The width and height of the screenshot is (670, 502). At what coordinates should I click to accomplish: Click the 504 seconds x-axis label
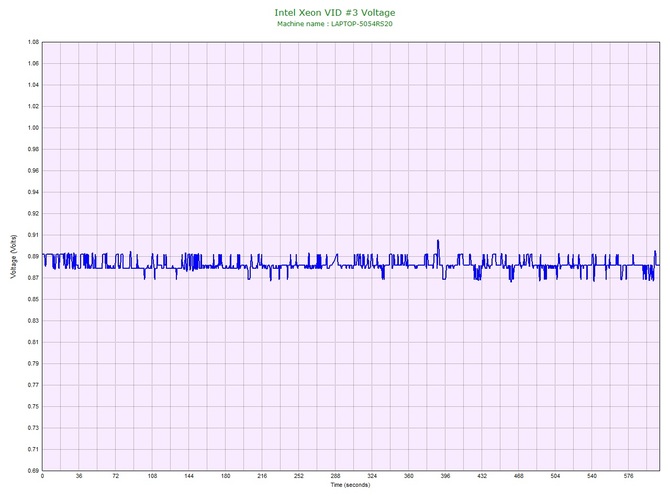point(555,476)
